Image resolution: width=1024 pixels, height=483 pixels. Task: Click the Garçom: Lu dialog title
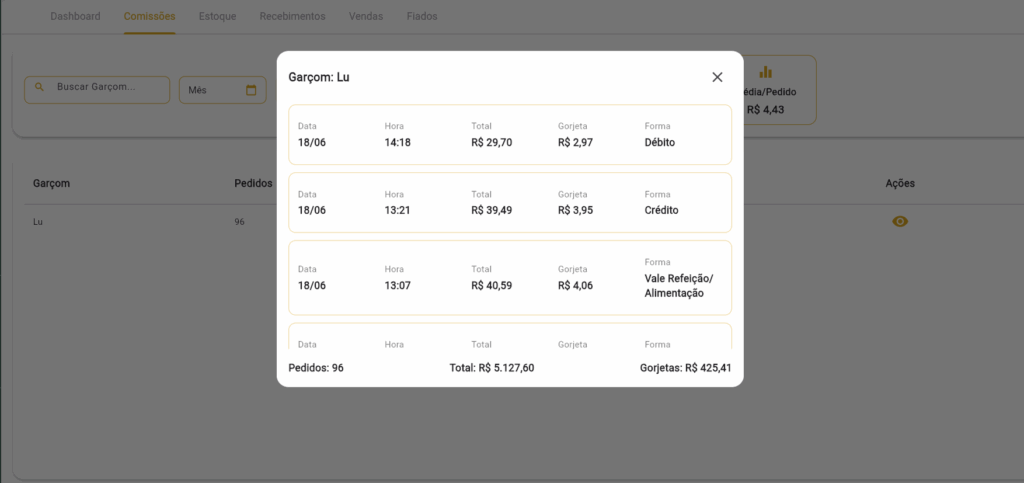tap(319, 77)
